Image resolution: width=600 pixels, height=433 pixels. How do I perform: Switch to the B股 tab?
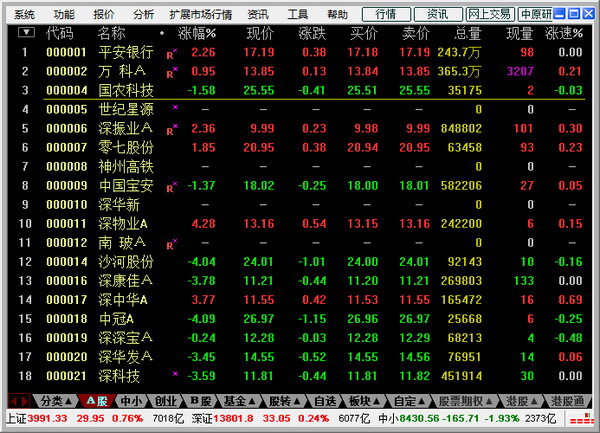[x=201, y=401]
